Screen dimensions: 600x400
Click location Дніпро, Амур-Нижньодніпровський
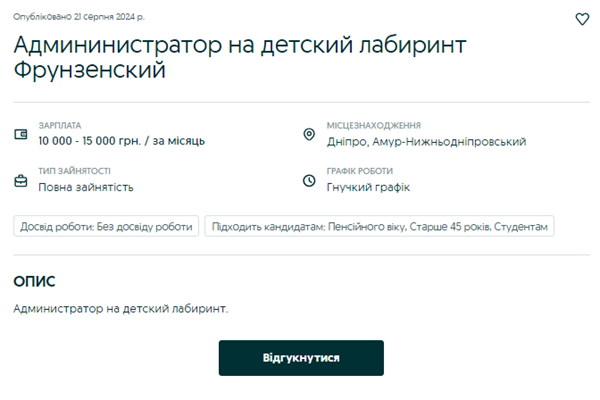(426, 141)
